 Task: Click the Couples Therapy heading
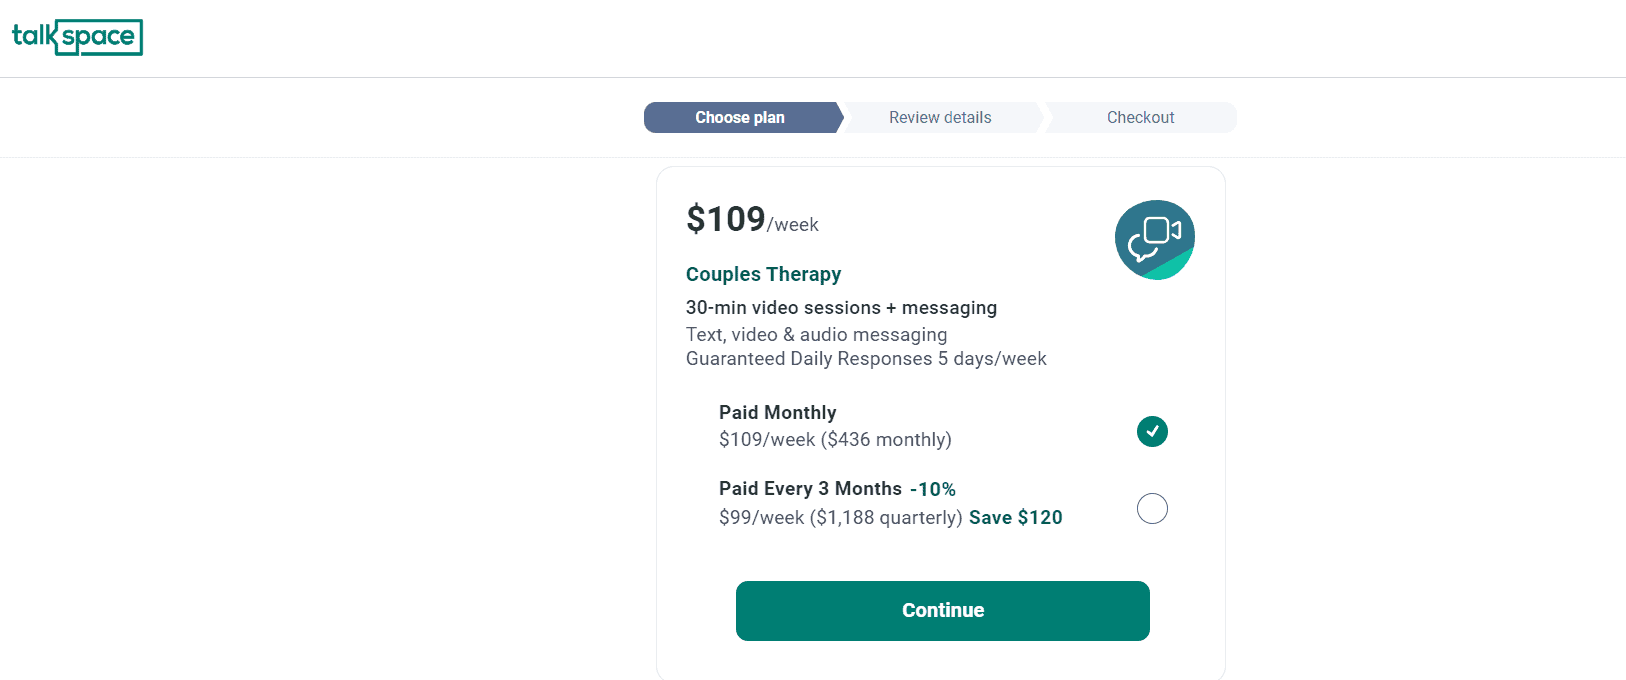coord(763,274)
